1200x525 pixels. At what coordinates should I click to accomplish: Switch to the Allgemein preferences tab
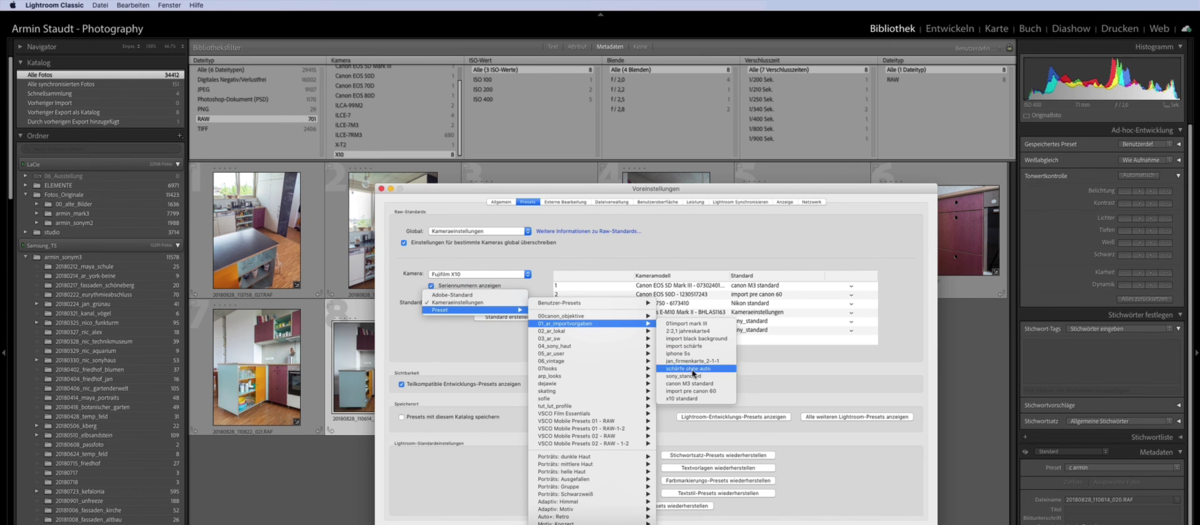pos(501,202)
